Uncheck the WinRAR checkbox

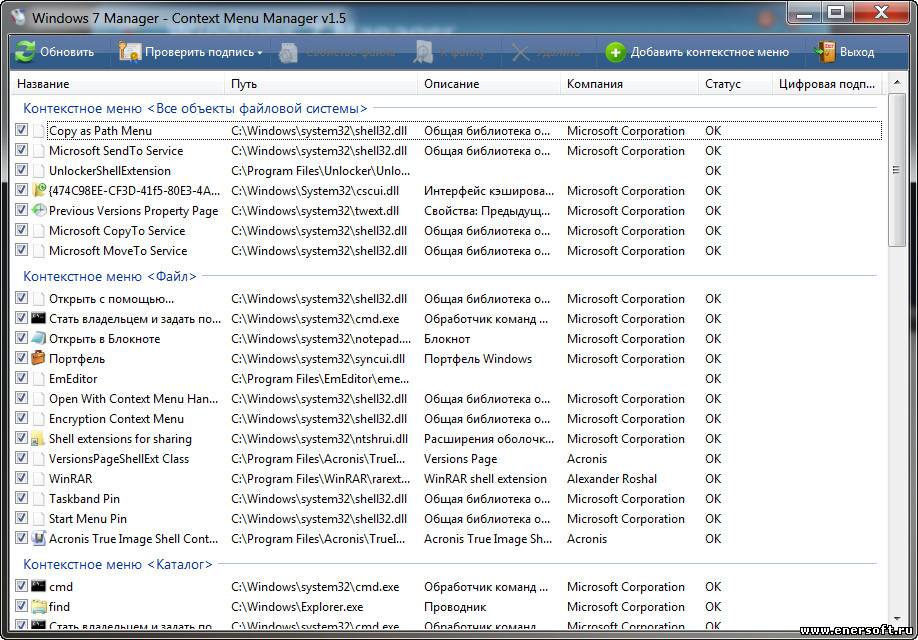[22, 478]
